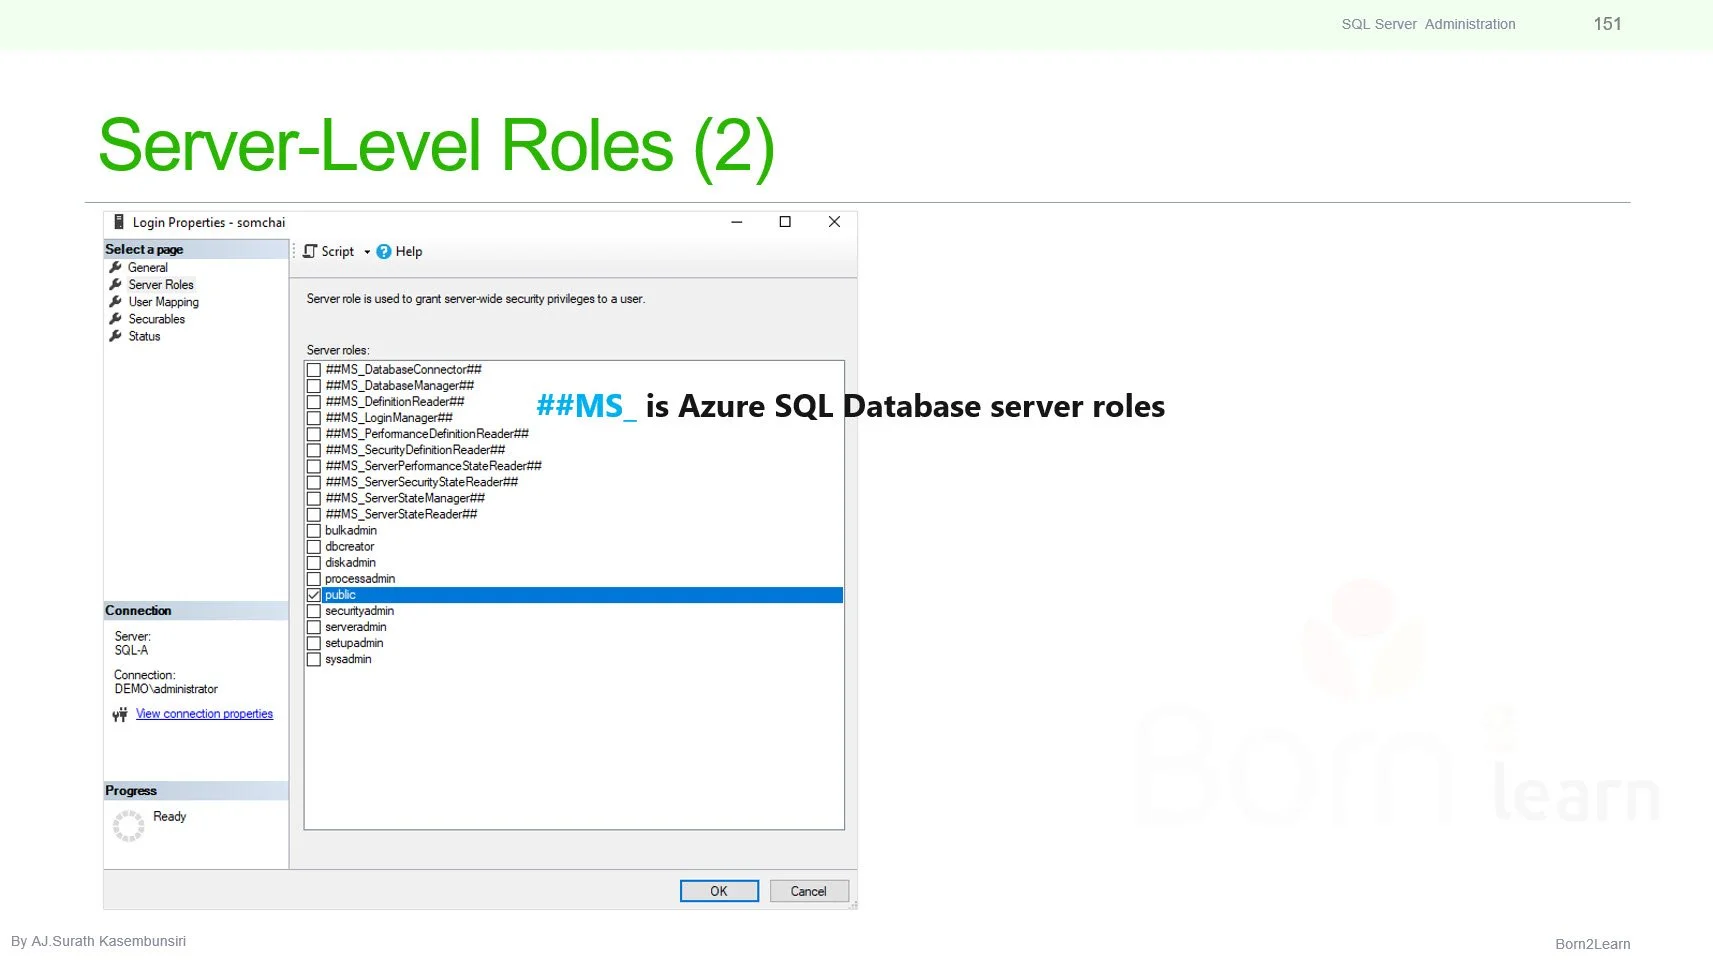
Task: Click the SQL-A server name value
Action: [x=131, y=650]
